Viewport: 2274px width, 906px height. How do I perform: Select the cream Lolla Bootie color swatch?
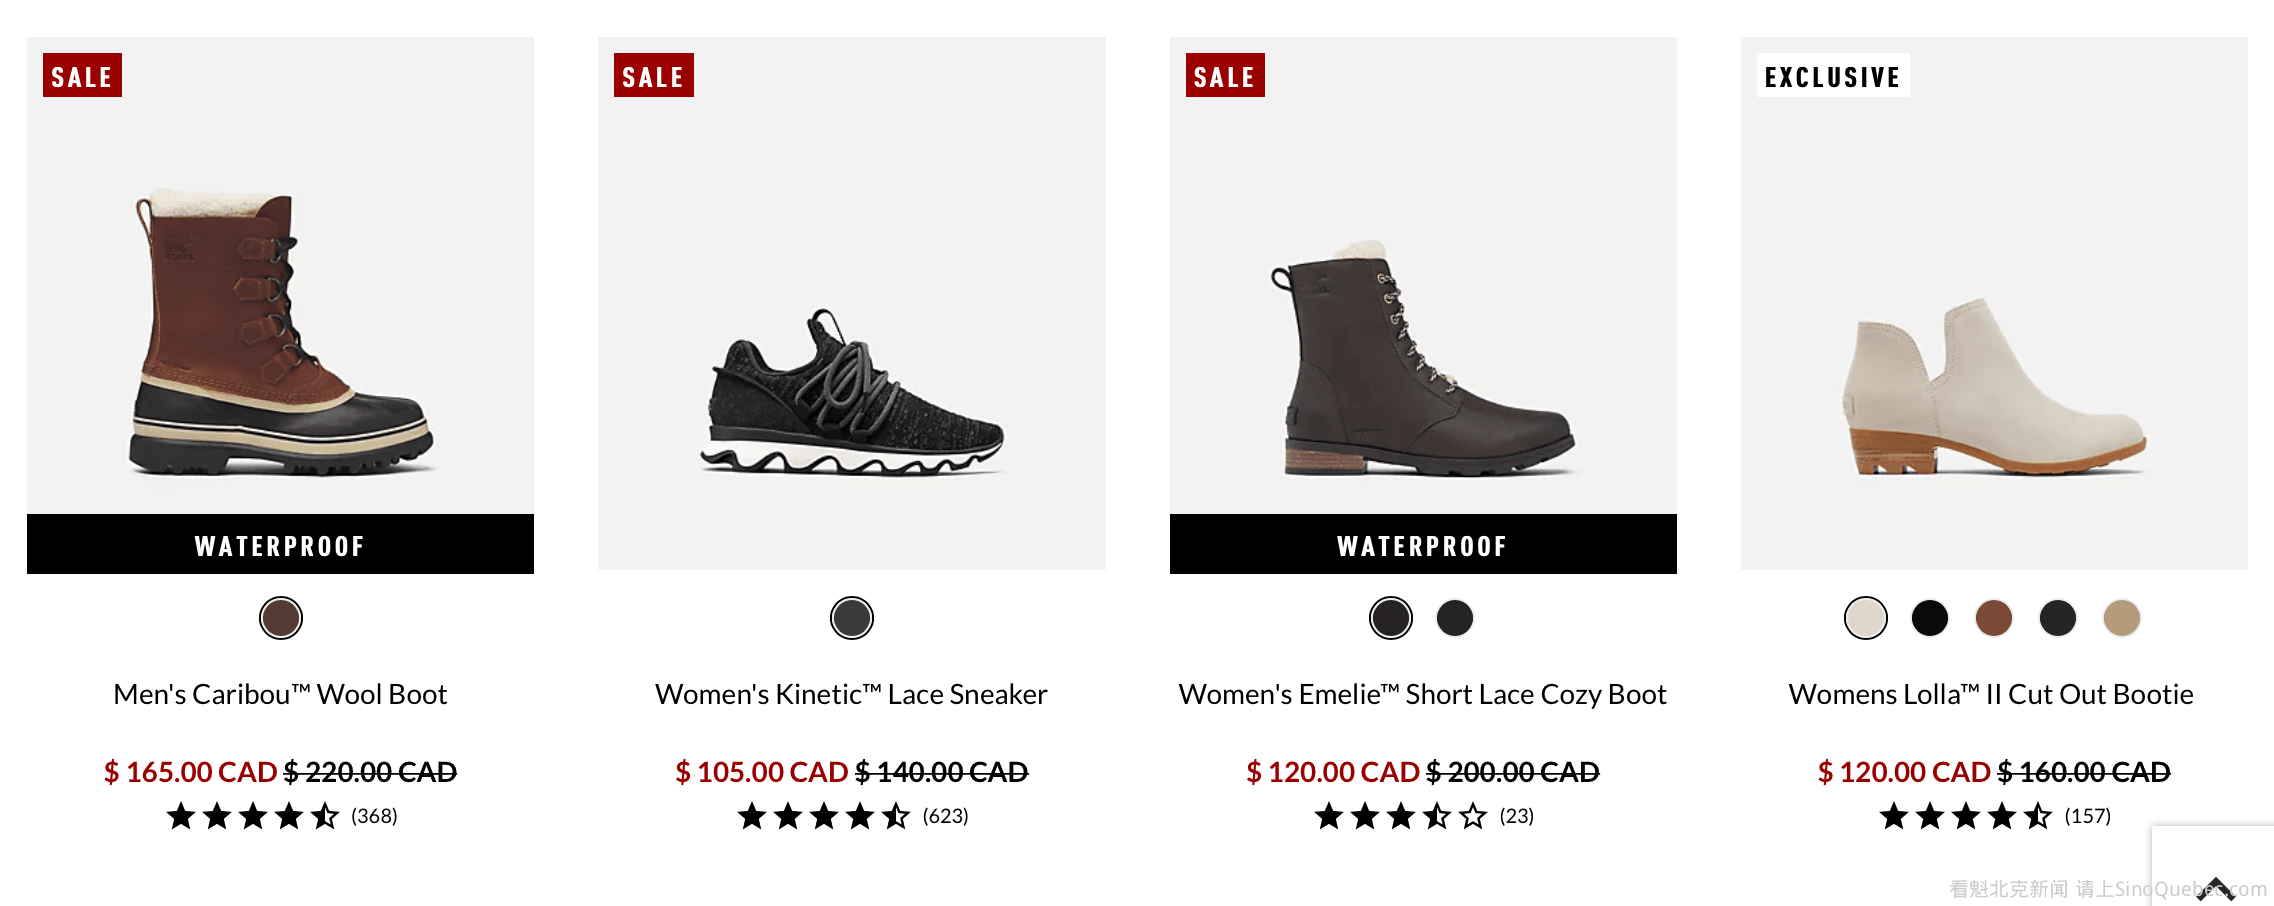1865,618
